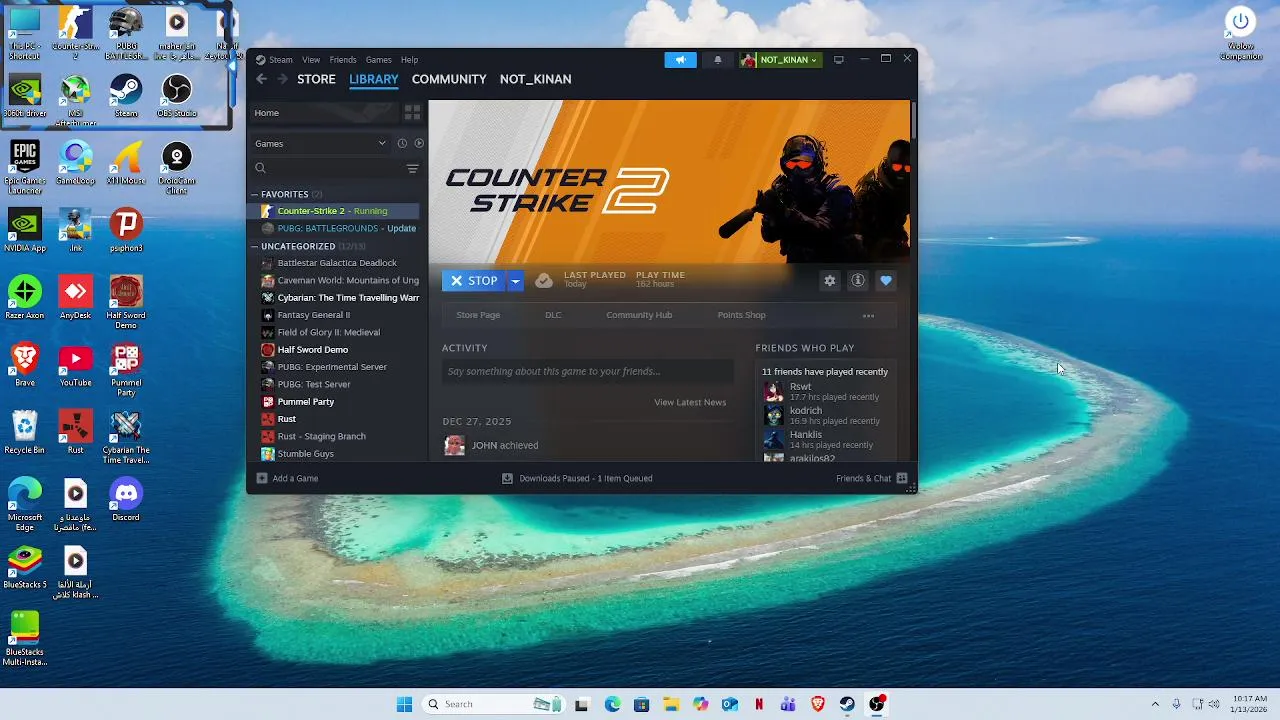Toggle recent activity clock filter
Image resolution: width=1280 pixels, height=720 pixels.
[x=402, y=143]
